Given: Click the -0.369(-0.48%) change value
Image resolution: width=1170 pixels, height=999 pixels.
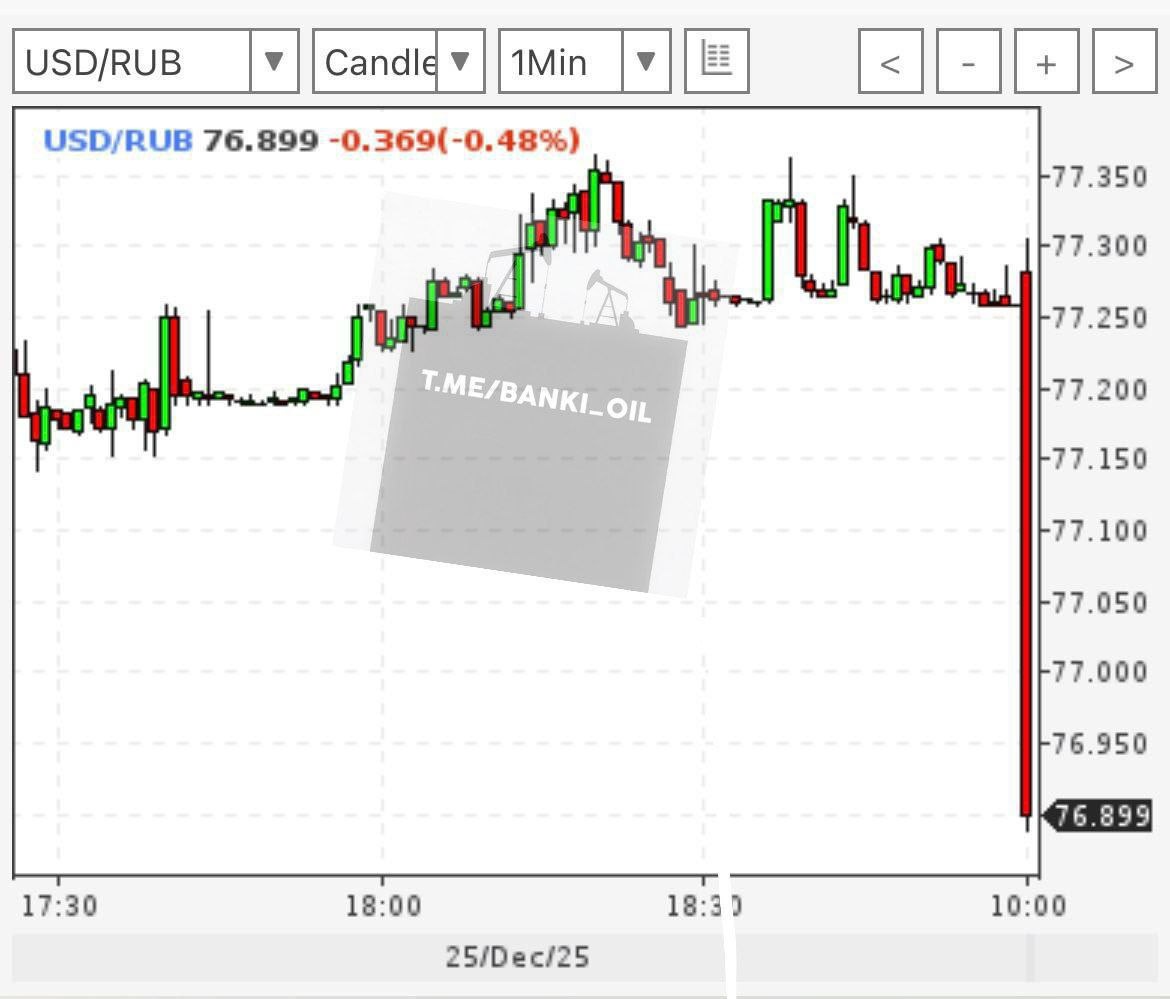Looking at the screenshot, I should click(x=454, y=140).
